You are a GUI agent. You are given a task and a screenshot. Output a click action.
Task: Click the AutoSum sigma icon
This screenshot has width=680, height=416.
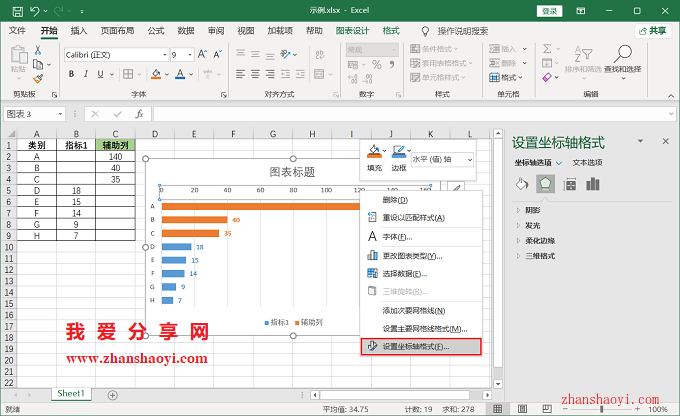pyautogui.click(x=547, y=49)
